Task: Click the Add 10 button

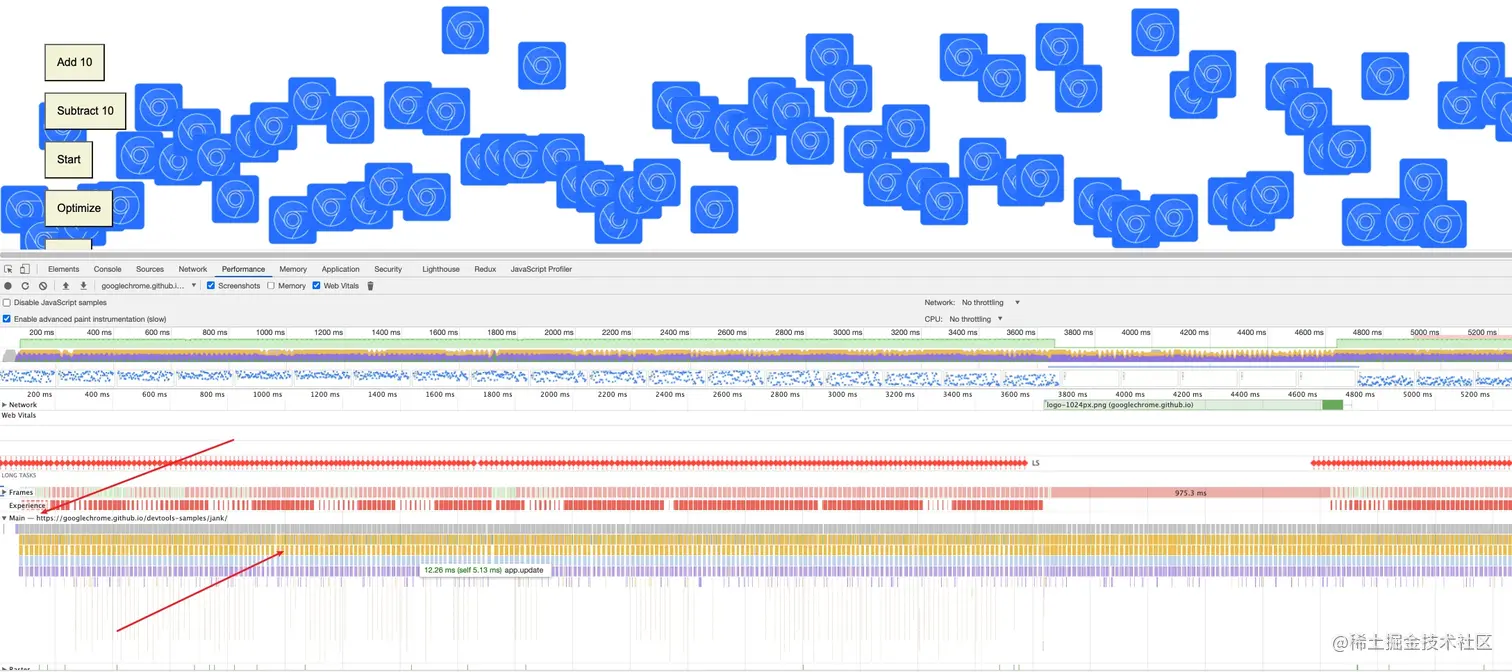Action: point(75,62)
